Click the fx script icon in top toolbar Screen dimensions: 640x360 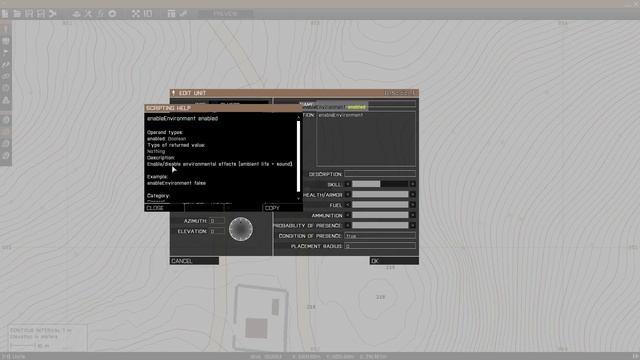click(x=100, y=13)
